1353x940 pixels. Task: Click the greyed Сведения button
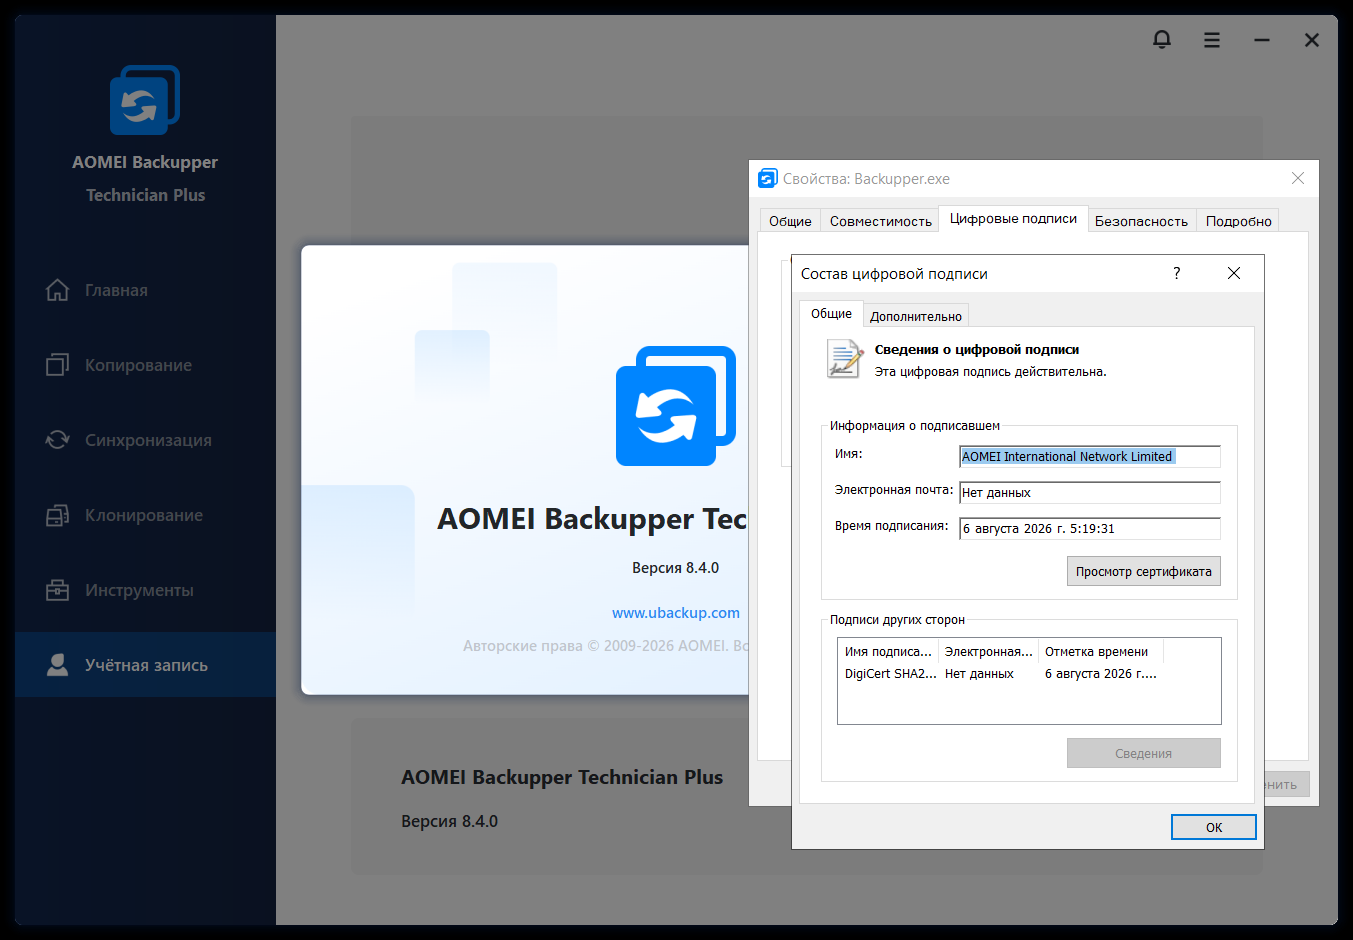tap(1144, 753)
